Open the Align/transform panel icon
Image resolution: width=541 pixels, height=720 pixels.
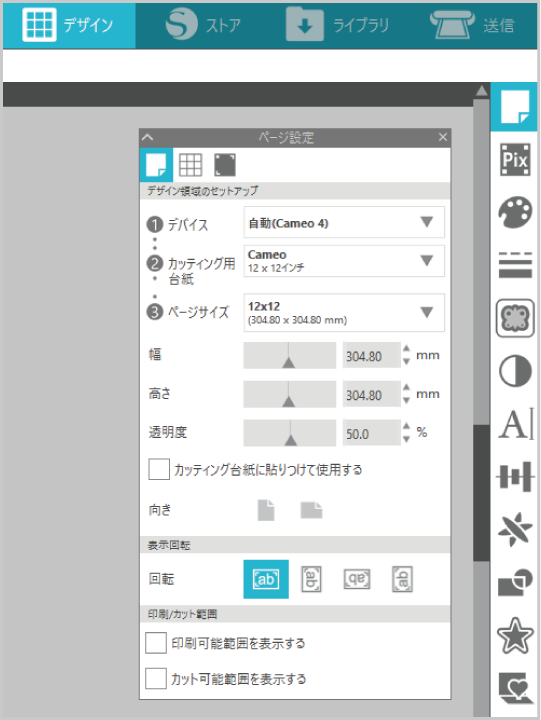point(515,477)
